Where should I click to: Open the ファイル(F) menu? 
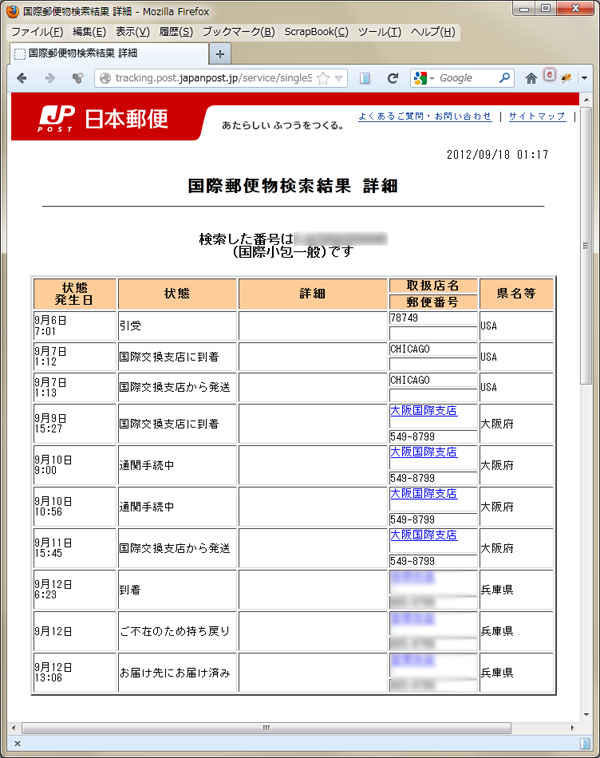click(37, 32)
